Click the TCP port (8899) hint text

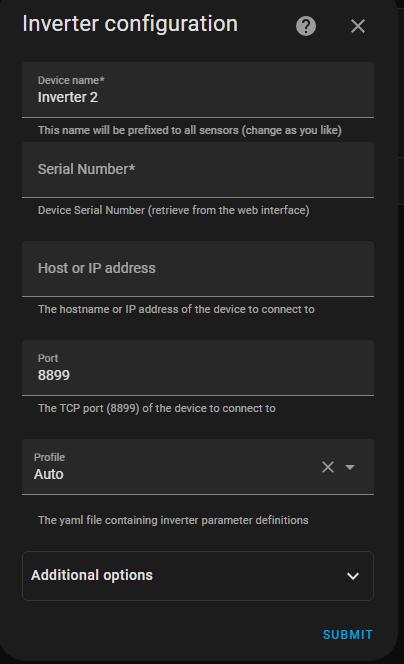click(x=157, y=408)
